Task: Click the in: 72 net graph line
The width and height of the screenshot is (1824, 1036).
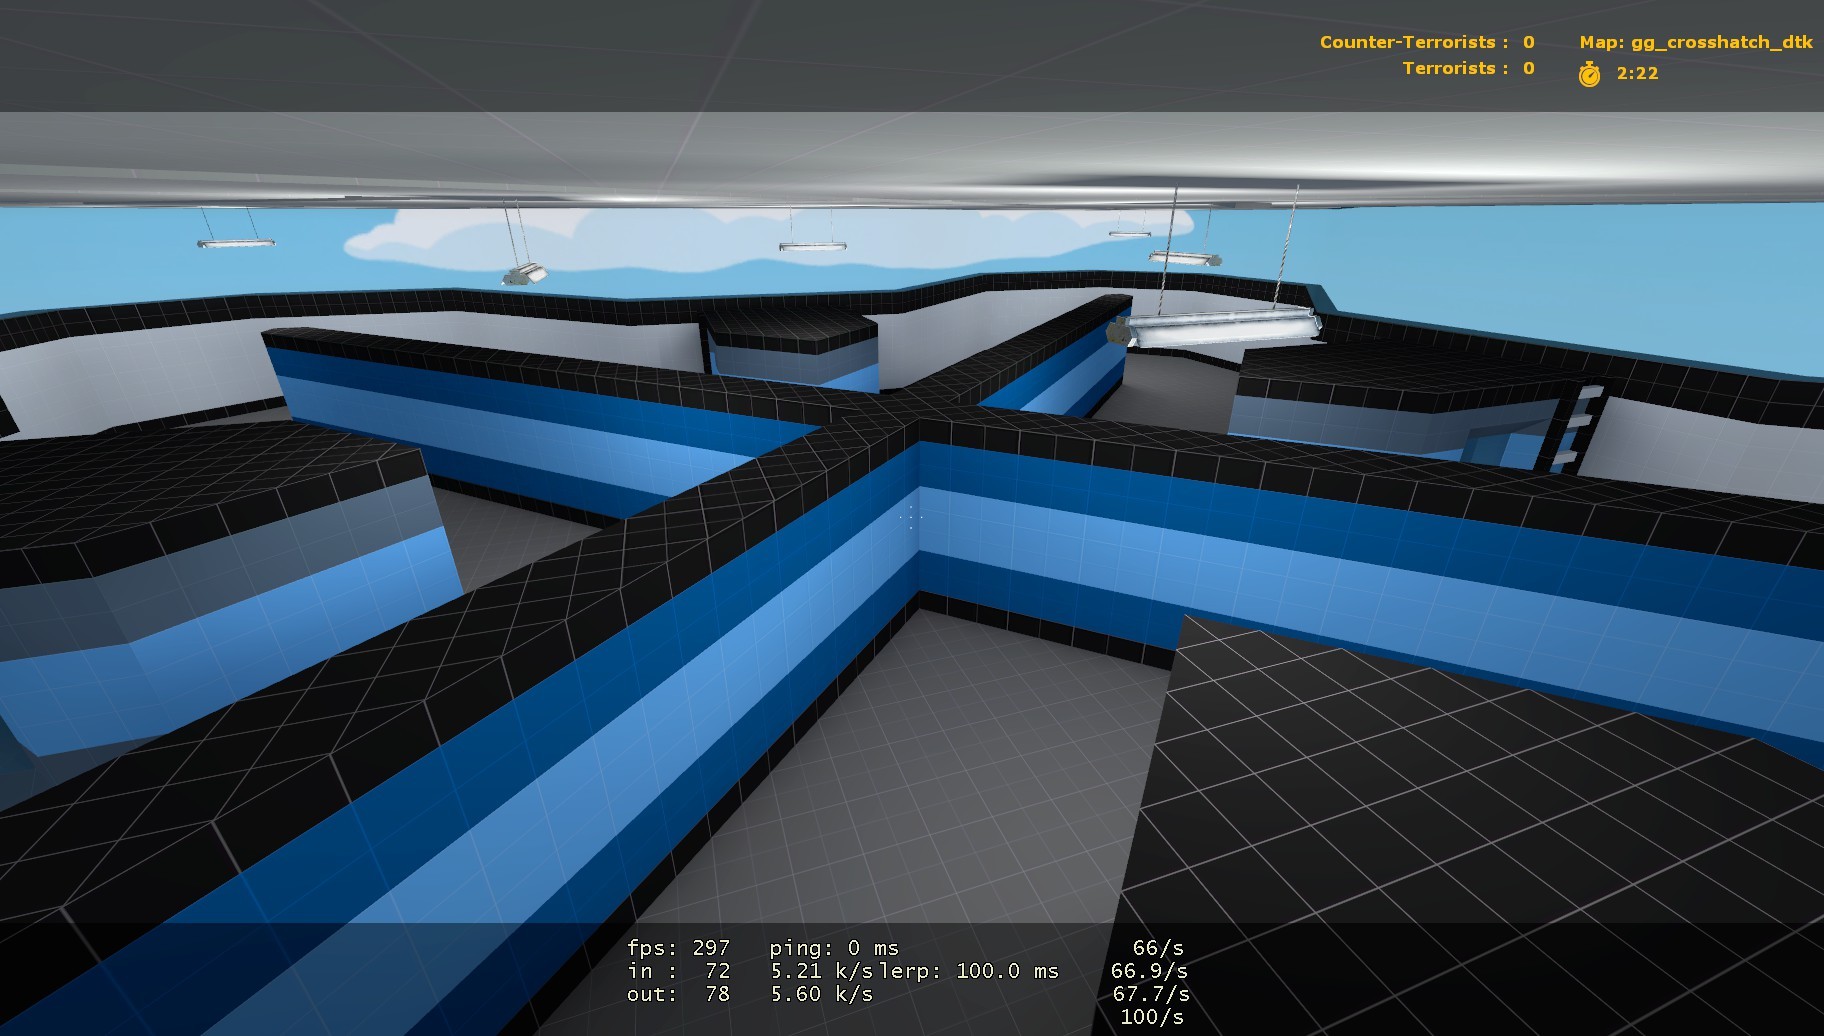Action: 678,971
